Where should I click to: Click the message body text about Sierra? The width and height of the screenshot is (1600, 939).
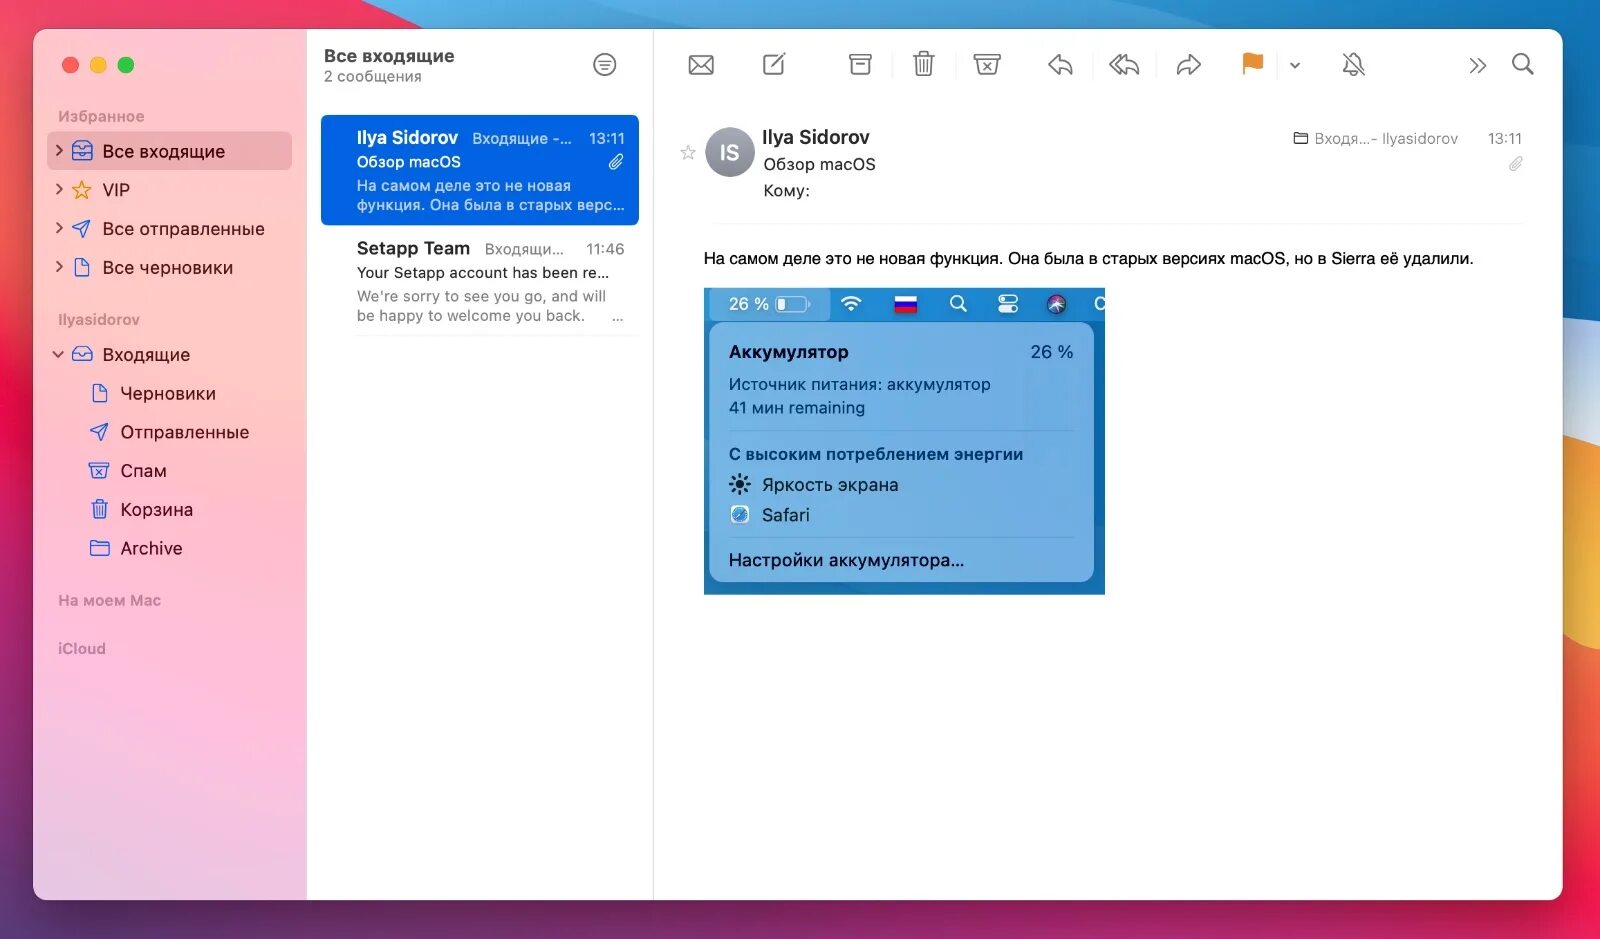(1088, 259)
